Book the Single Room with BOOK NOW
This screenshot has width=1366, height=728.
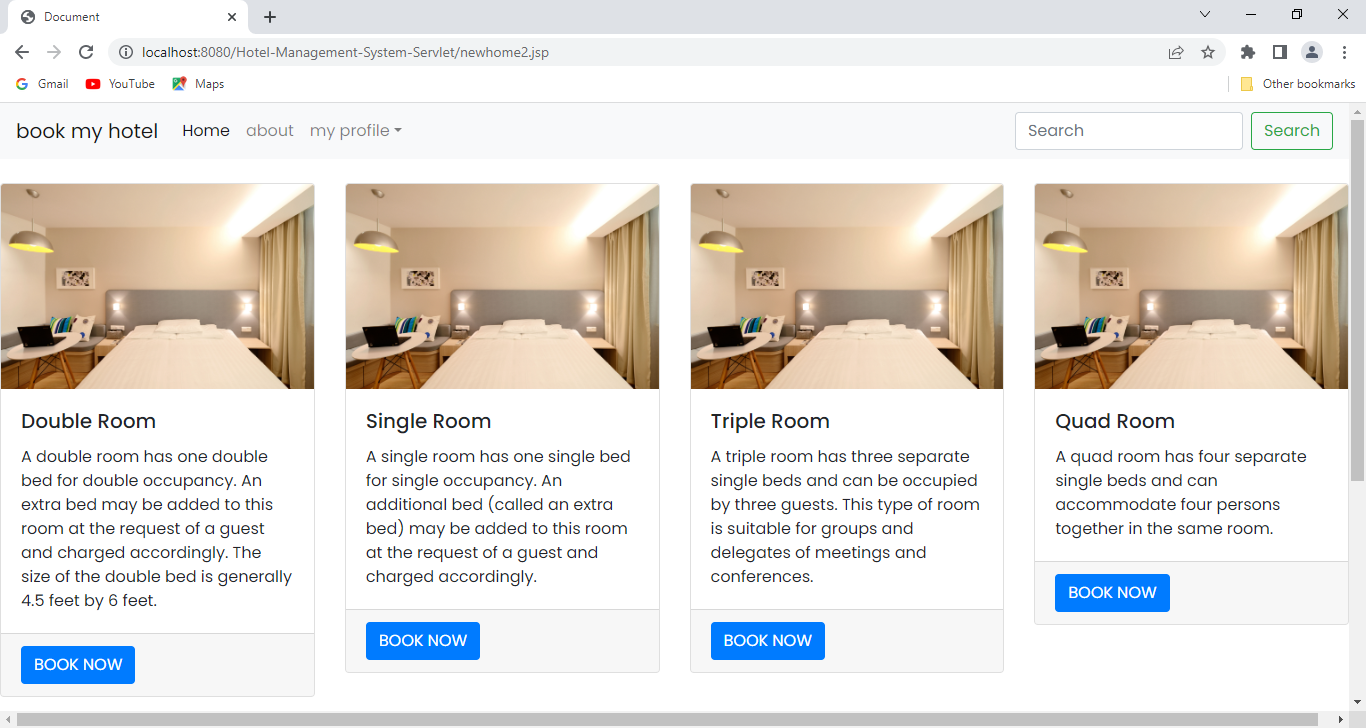coord(423,641)
